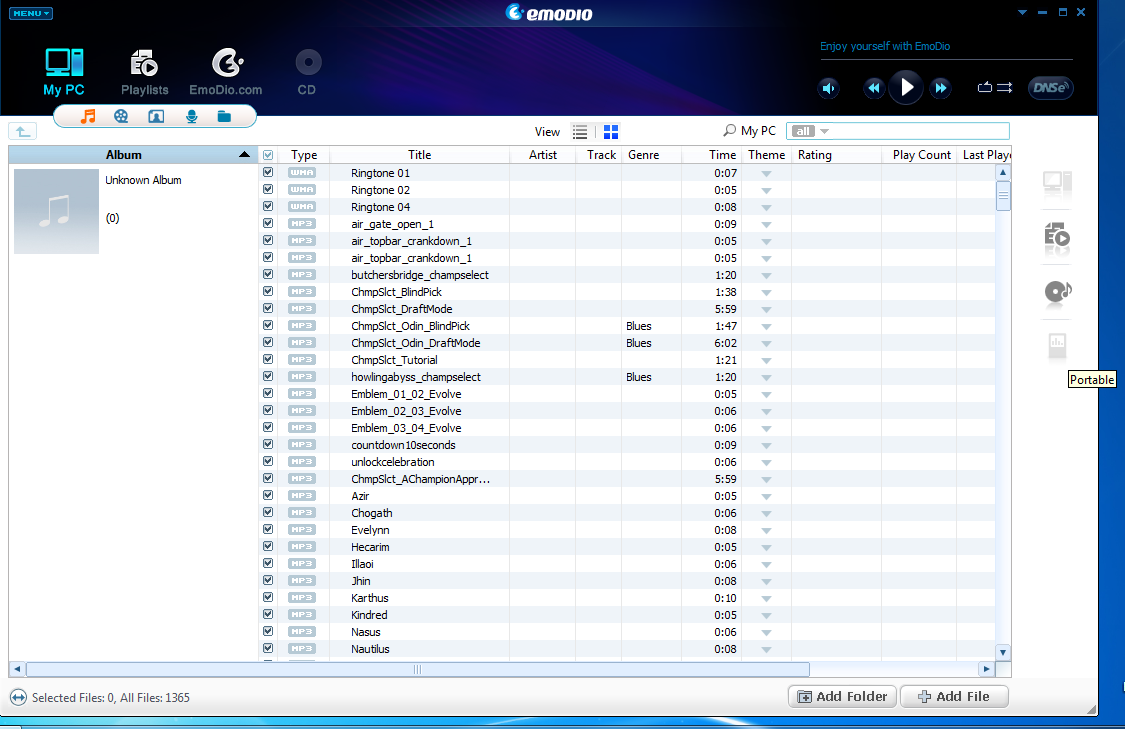Skip to the next track
The height and width of the screenshot is (729, 1125).
(x=940, y=88)
